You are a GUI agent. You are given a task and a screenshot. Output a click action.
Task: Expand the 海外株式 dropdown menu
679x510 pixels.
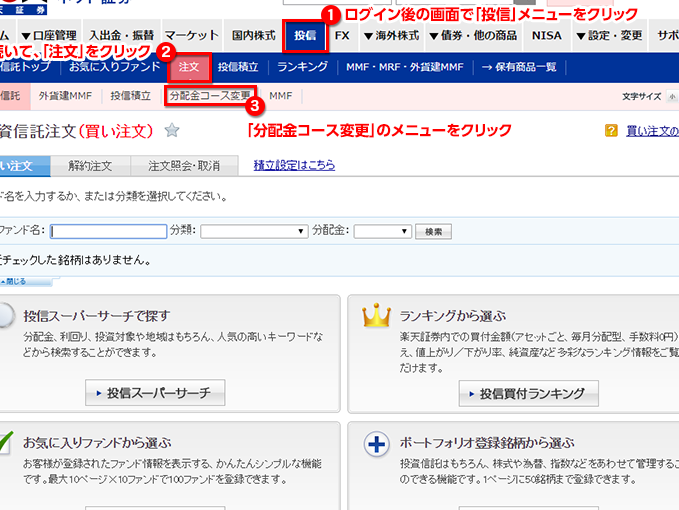coord(391,36)
